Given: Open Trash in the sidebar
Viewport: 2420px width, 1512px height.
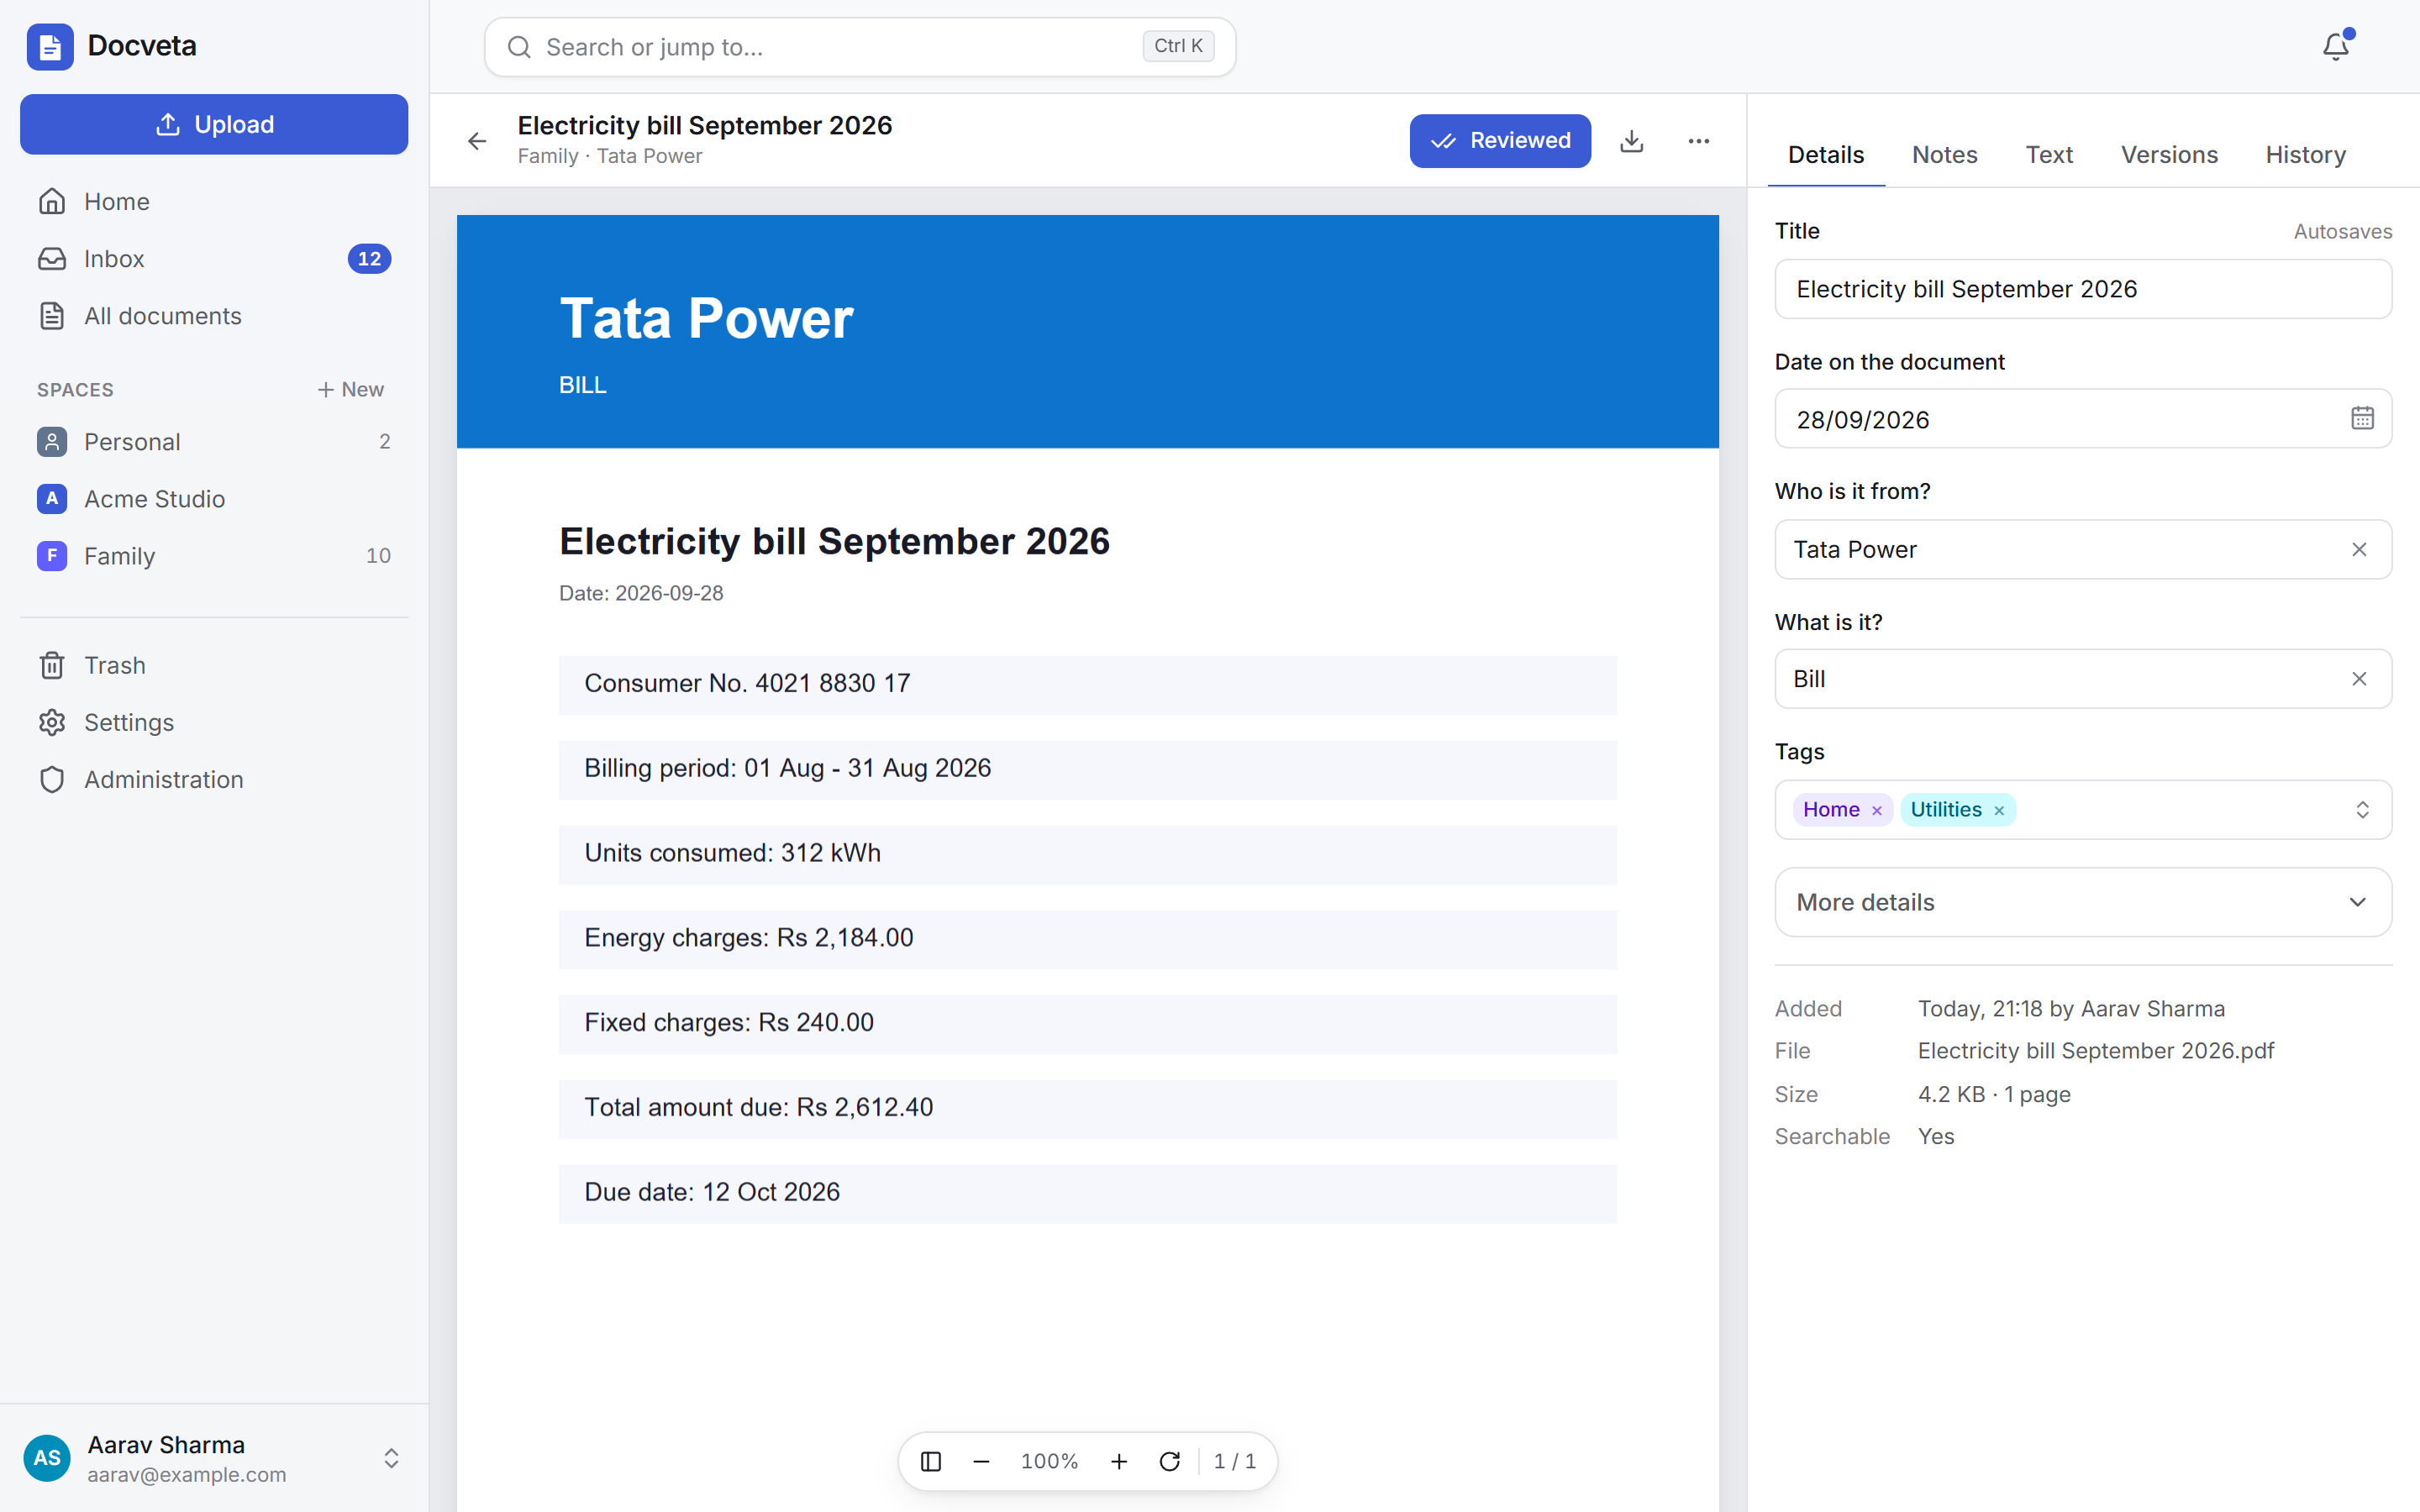Looking at the screenshot, I should 213,665.
